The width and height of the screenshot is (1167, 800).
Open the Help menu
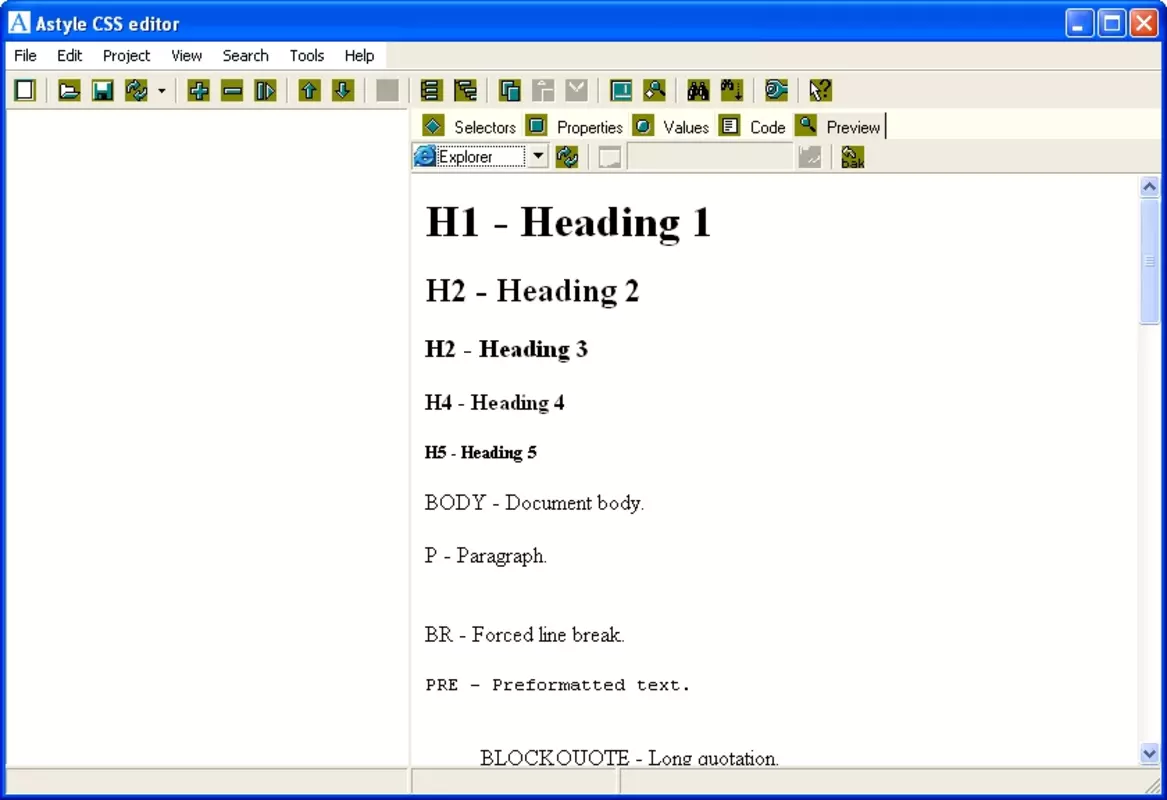click(x=359, y=56)
